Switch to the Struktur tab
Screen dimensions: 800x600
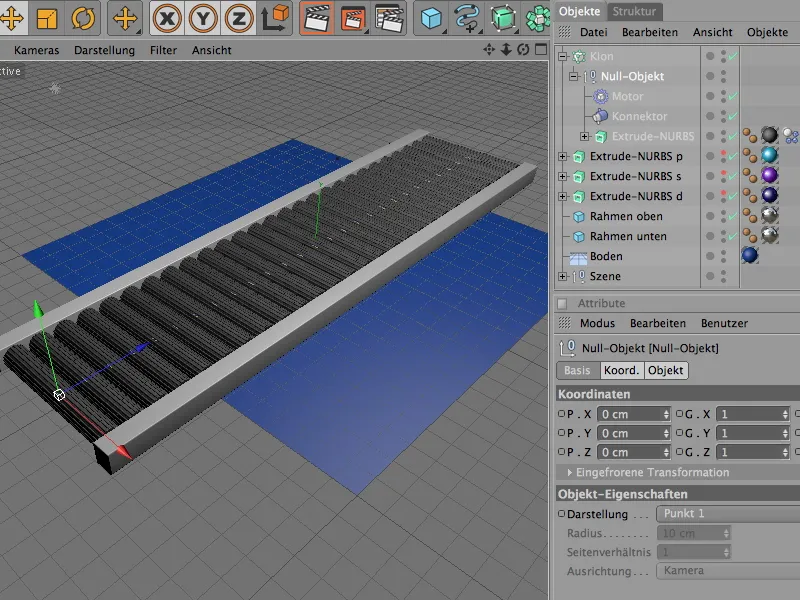[x=635, y=11]
